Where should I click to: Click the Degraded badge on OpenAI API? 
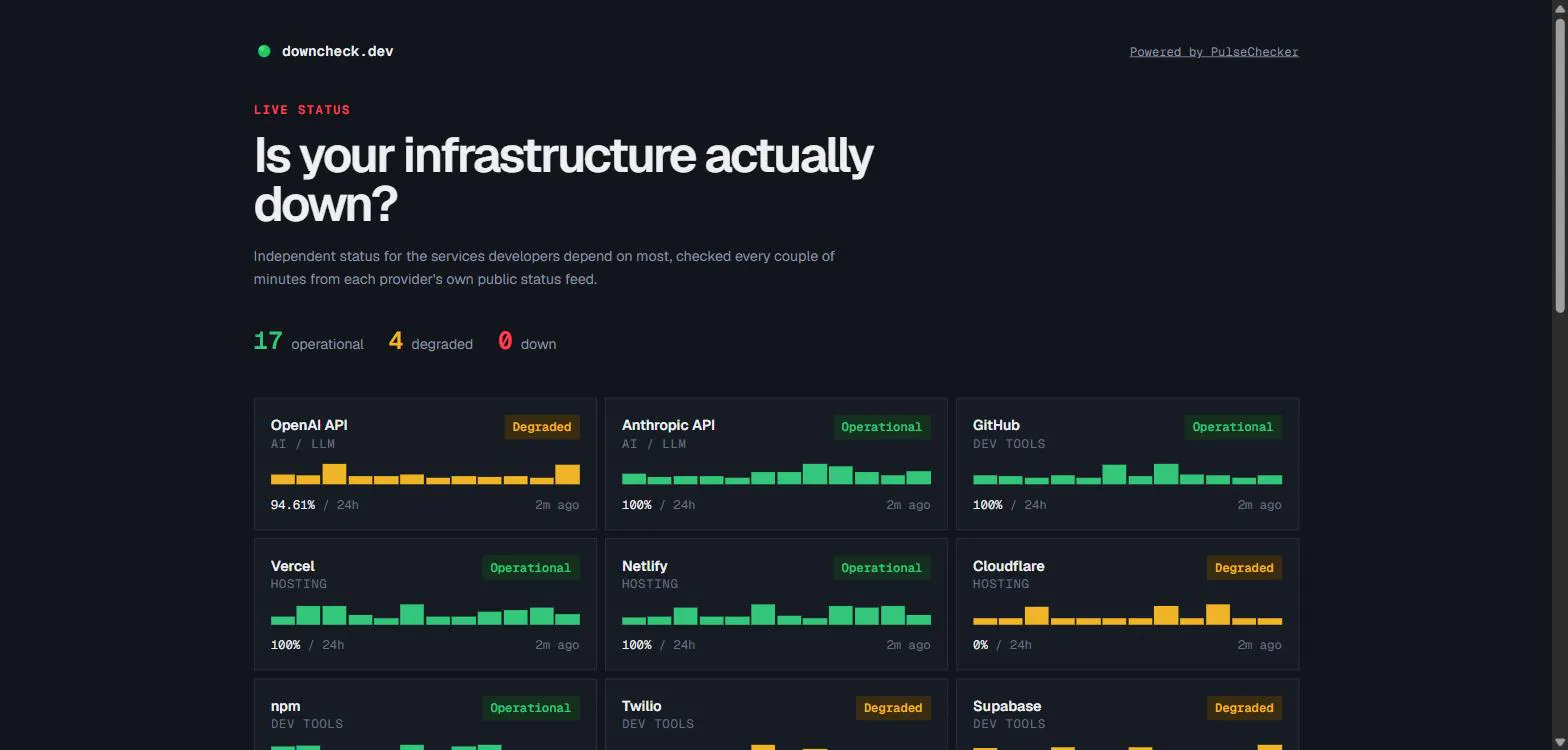542,427
